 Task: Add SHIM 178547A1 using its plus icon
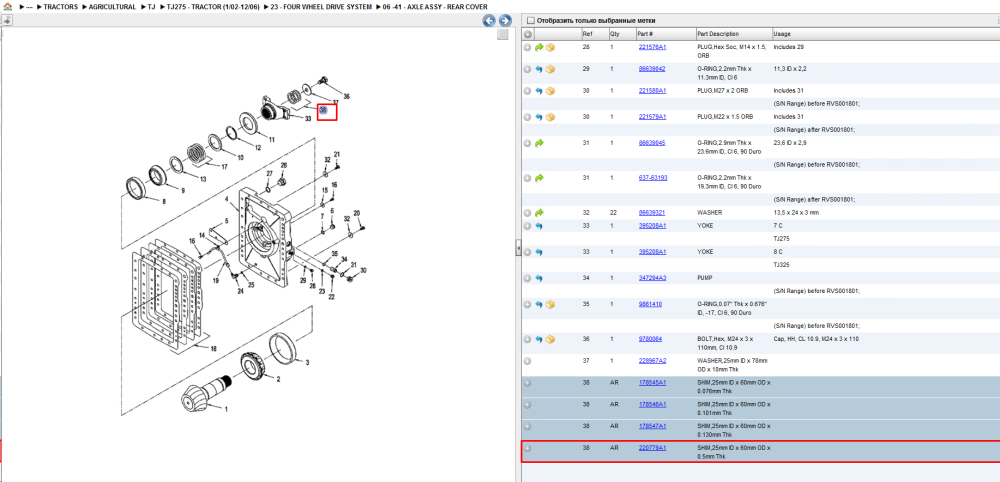[527, 427]
